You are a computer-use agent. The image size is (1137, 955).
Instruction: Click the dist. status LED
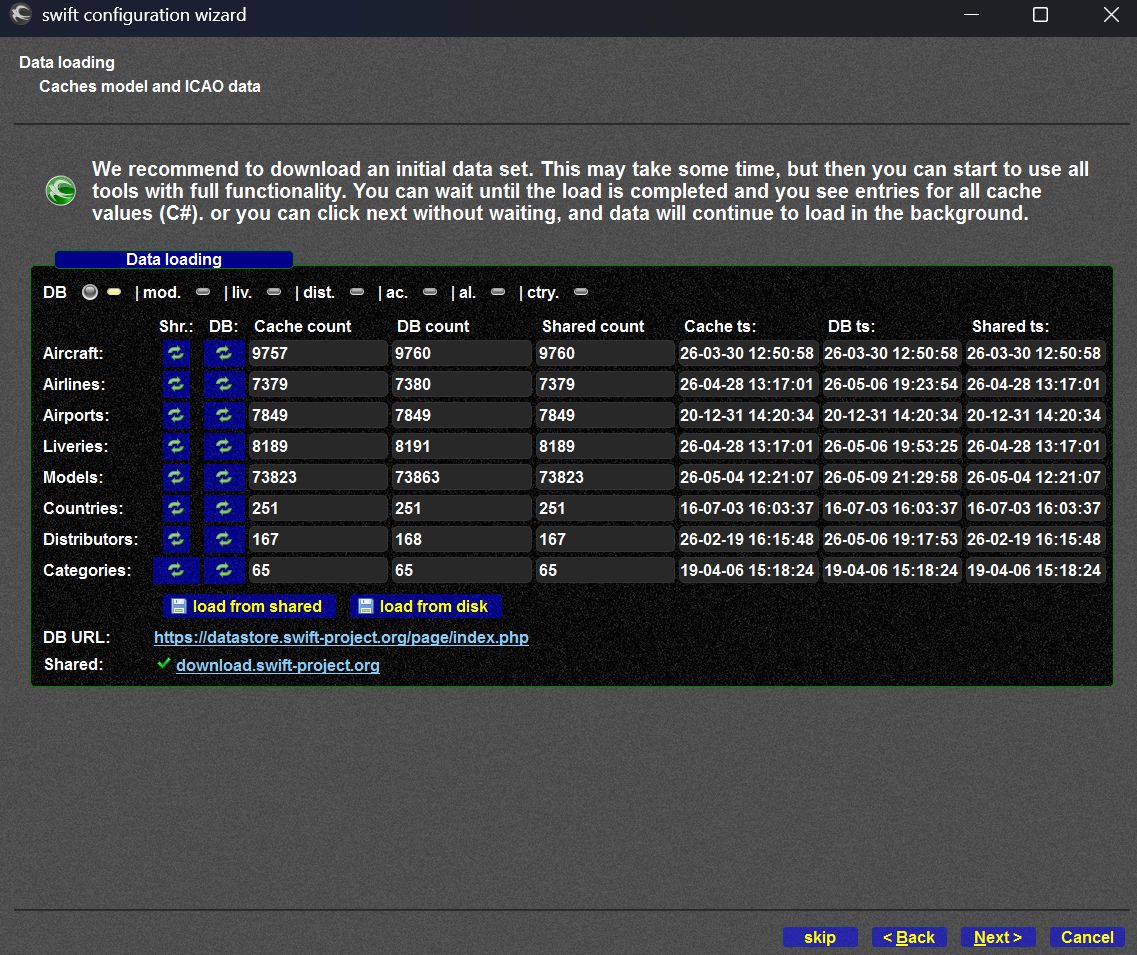pyautogui.click(x=357, y=292)
